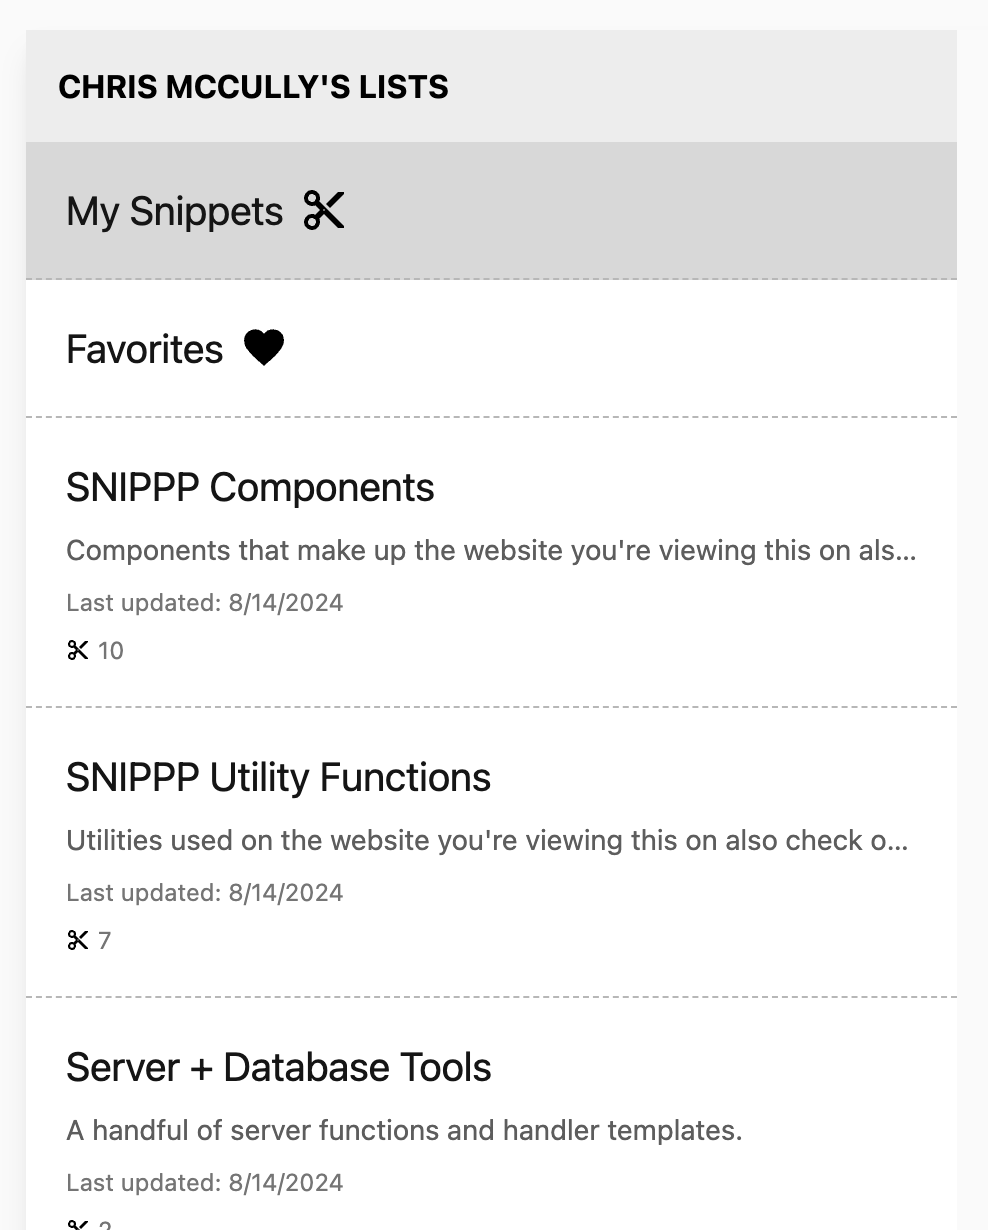Screen dimensions: 988x1230
Task: Select the Favorites list
Action: pyautogui.click(x=145, y=350)
